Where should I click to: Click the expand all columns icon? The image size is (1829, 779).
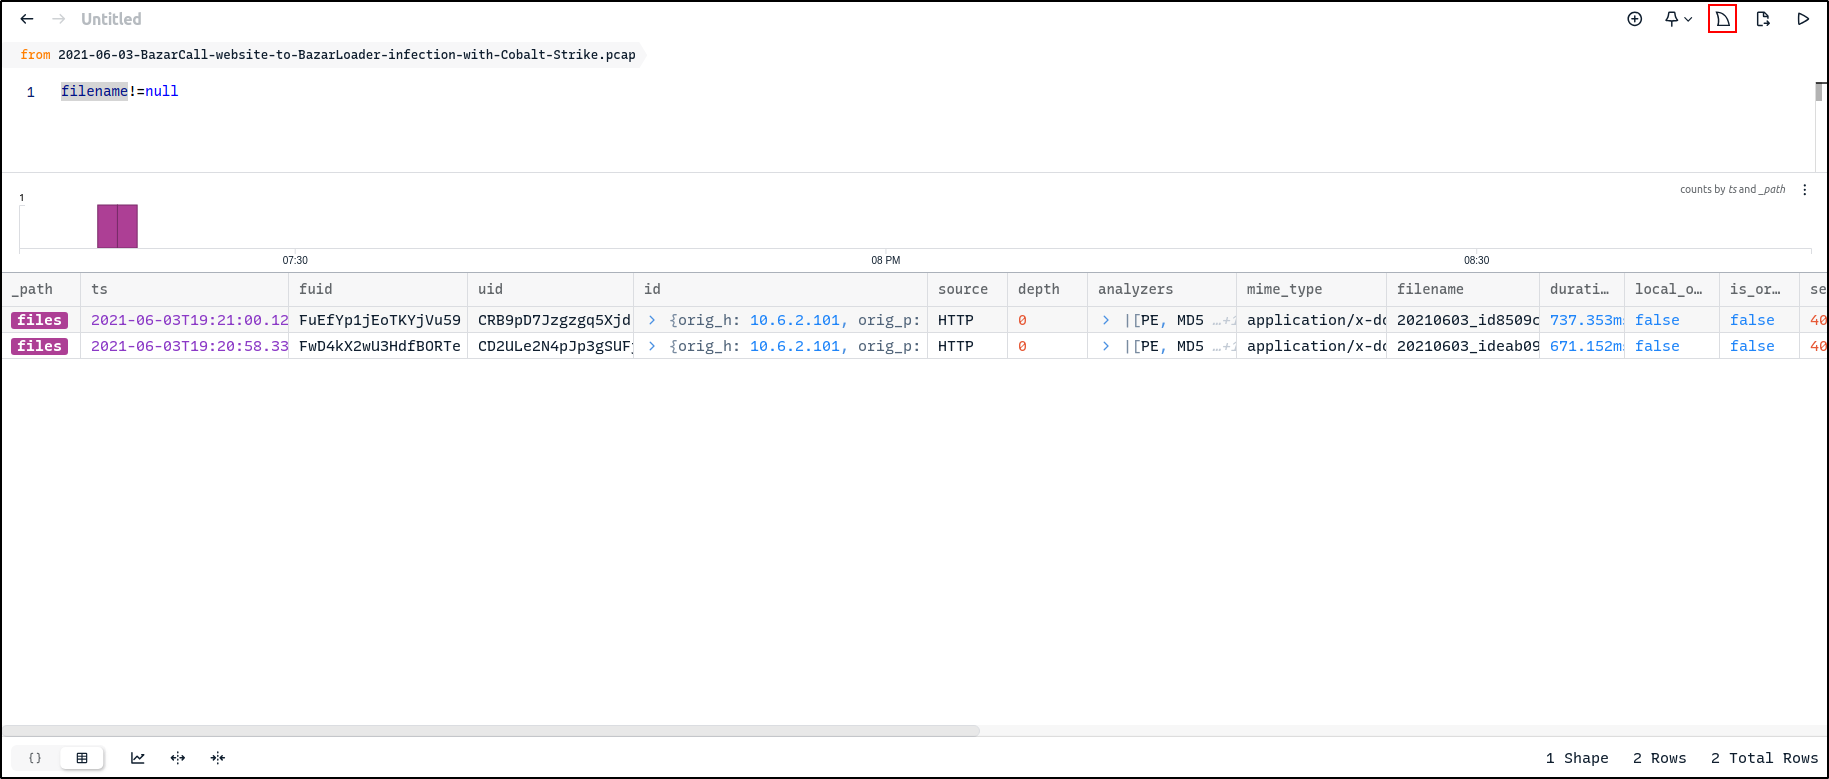[178, 758]
